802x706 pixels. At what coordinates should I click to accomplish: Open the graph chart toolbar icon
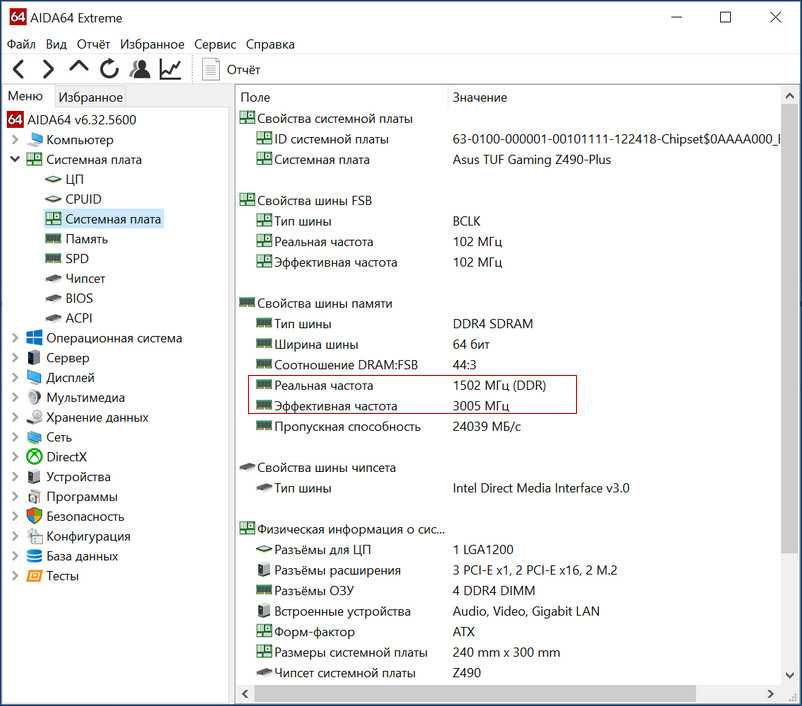pos(170,69)
